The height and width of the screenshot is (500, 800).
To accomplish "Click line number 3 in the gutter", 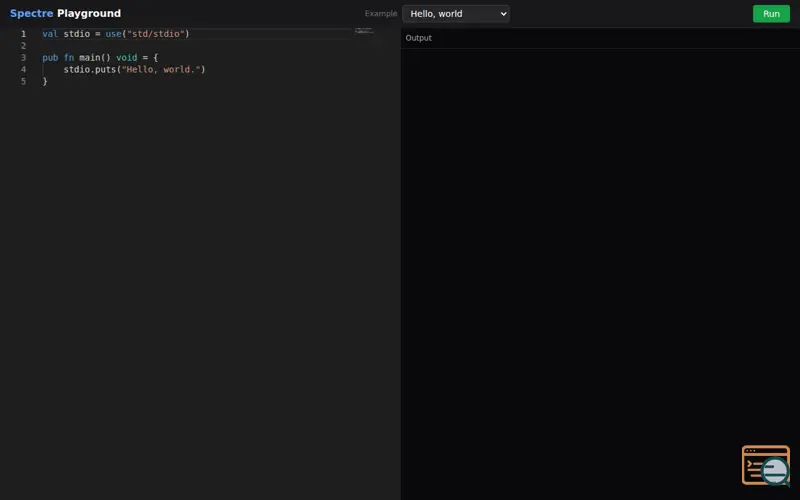I will click(x=23, y=58).
